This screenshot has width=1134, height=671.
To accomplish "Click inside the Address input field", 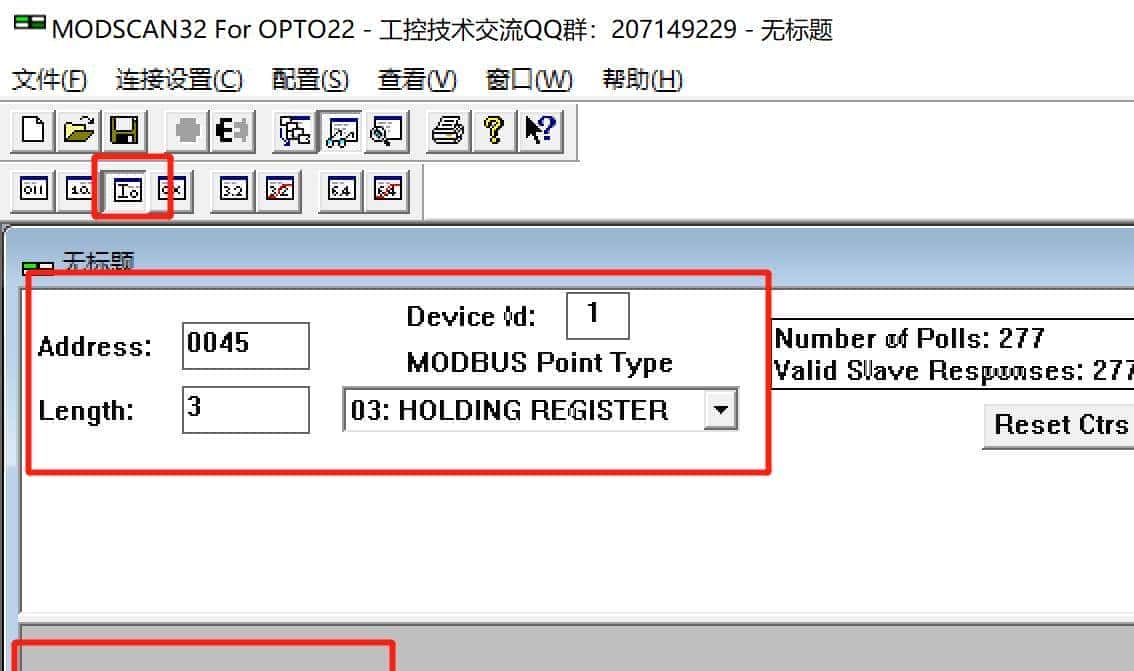I will point(245,345).
